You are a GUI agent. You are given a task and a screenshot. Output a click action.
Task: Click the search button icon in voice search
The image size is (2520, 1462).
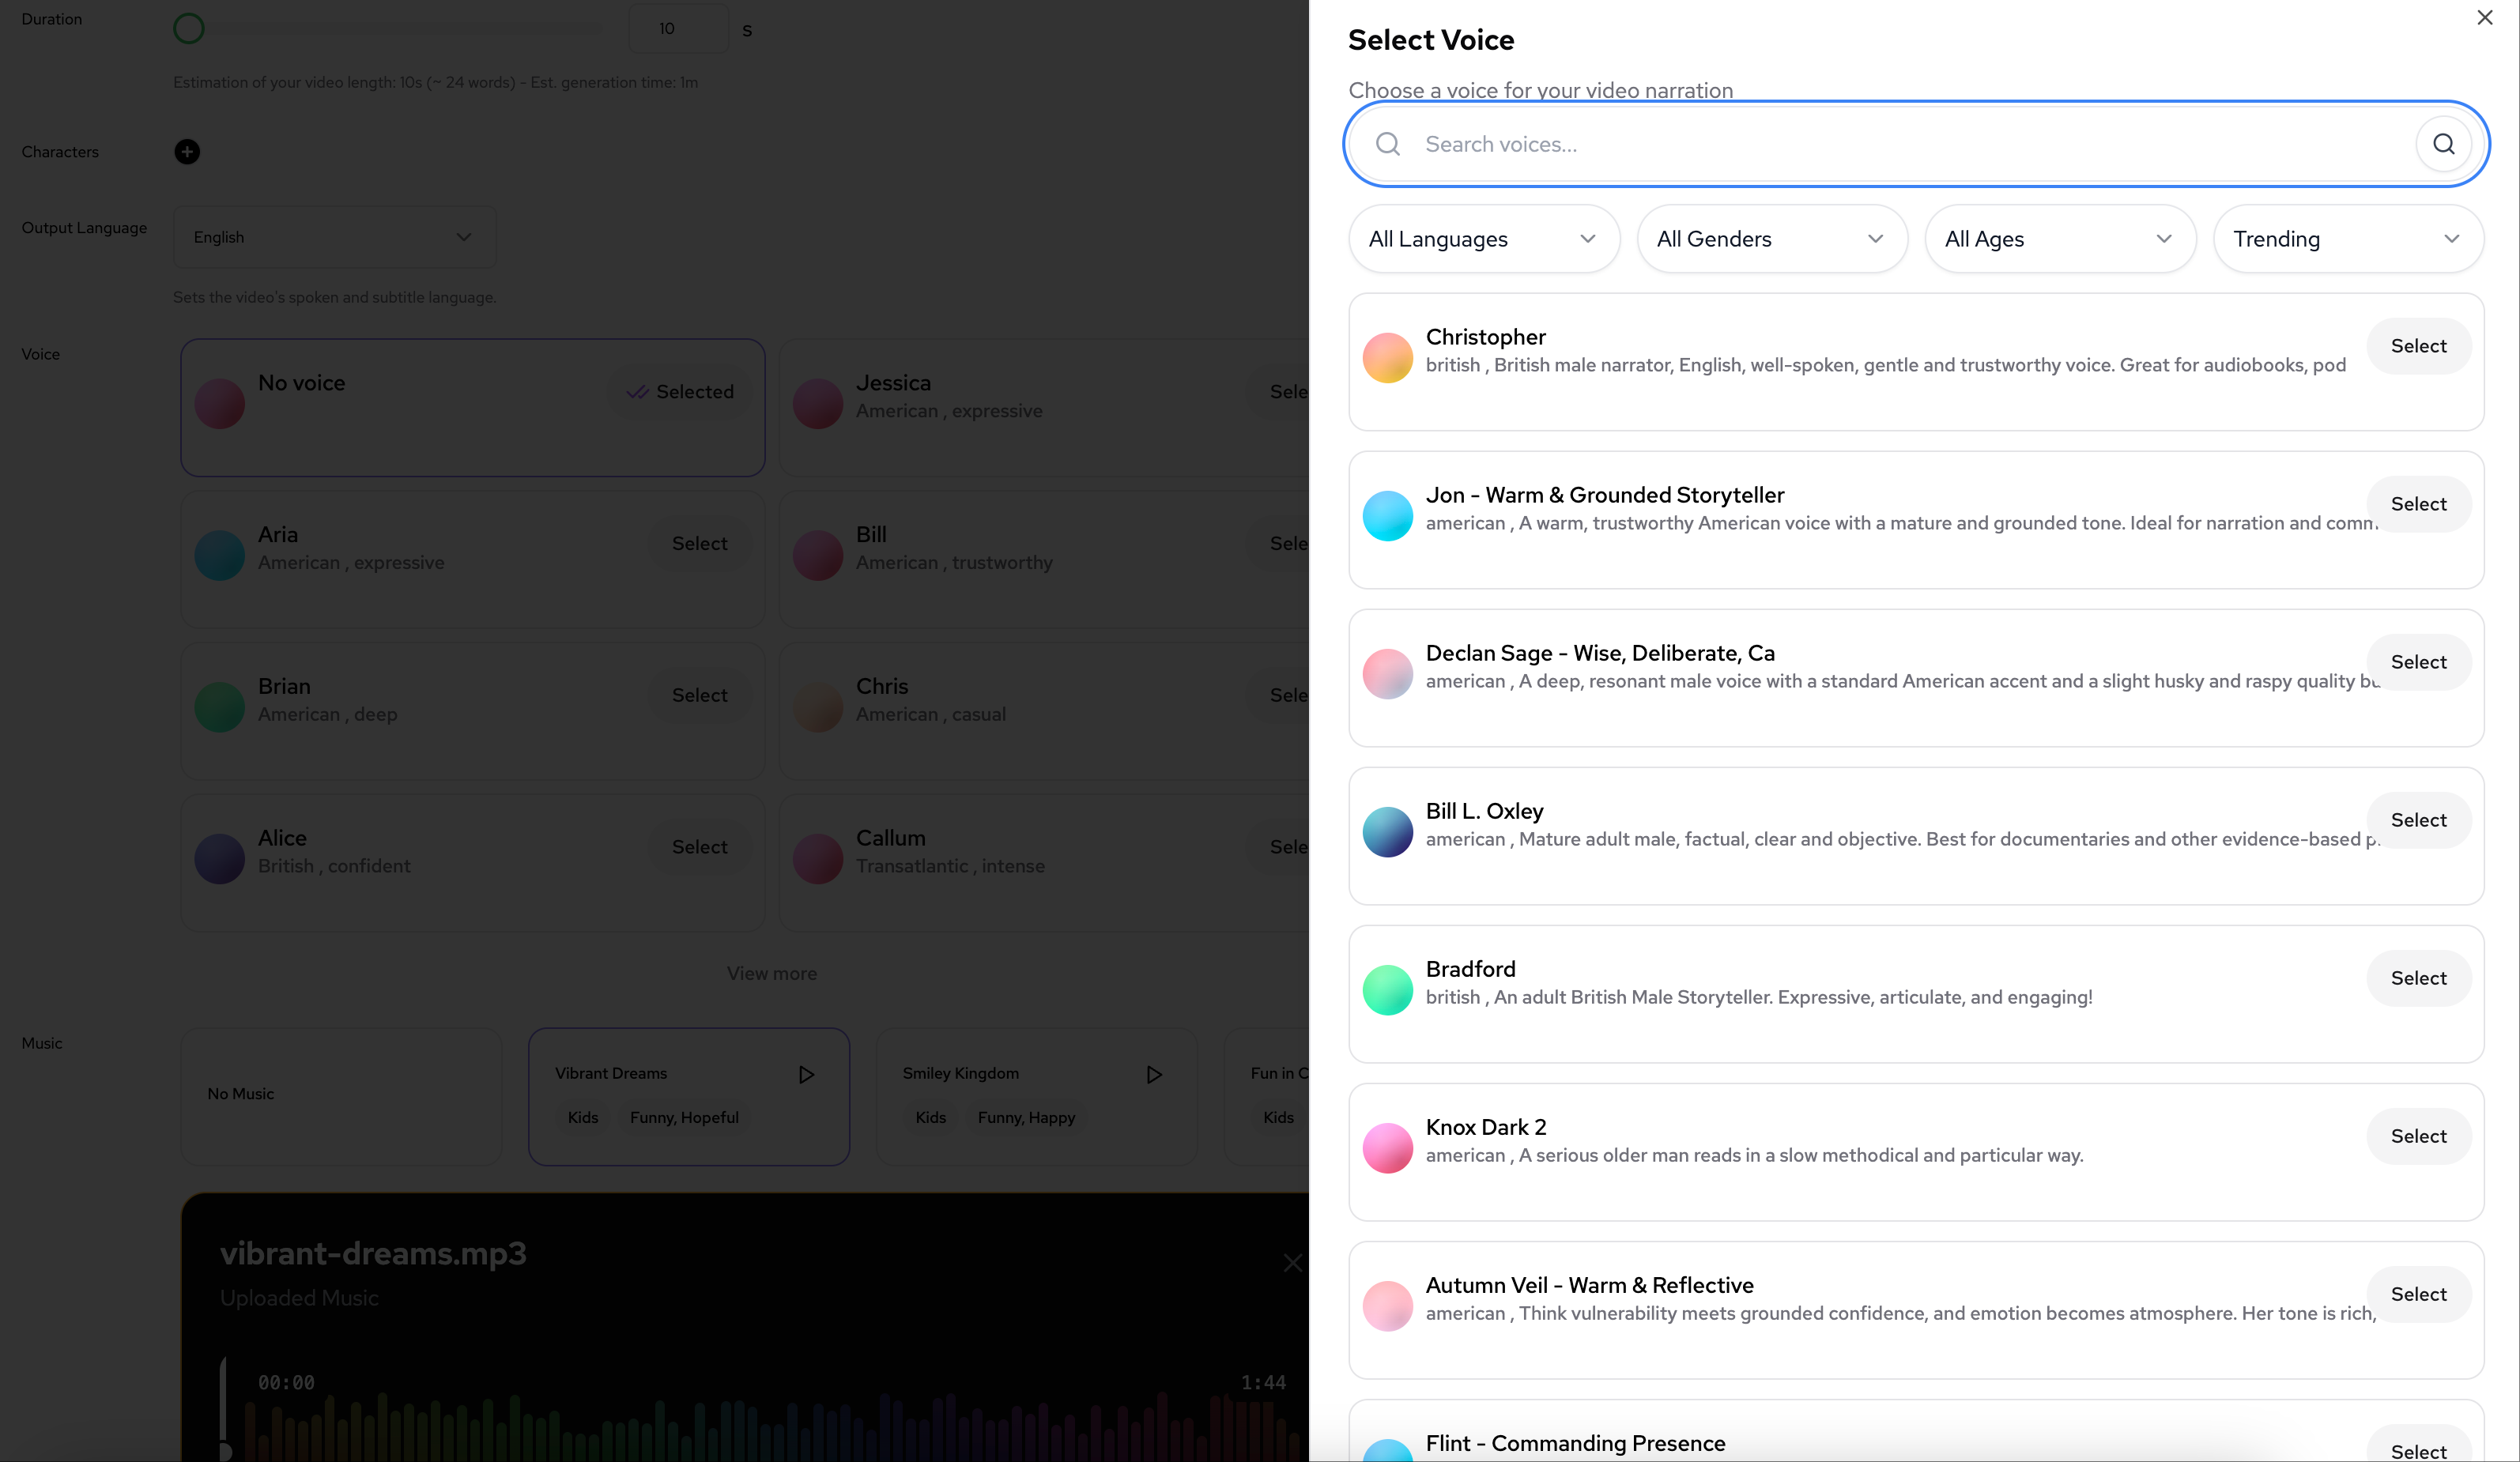pyautogui.click(x=2443, y=144)
